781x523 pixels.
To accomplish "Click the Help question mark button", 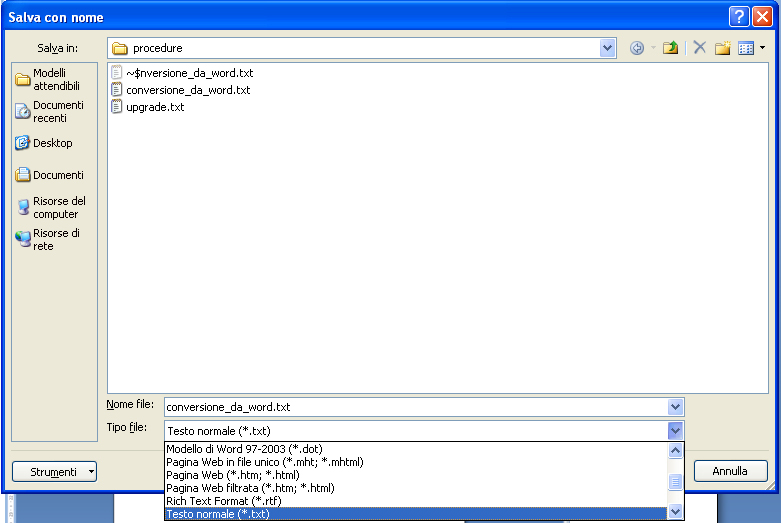I will click(739, 16).
